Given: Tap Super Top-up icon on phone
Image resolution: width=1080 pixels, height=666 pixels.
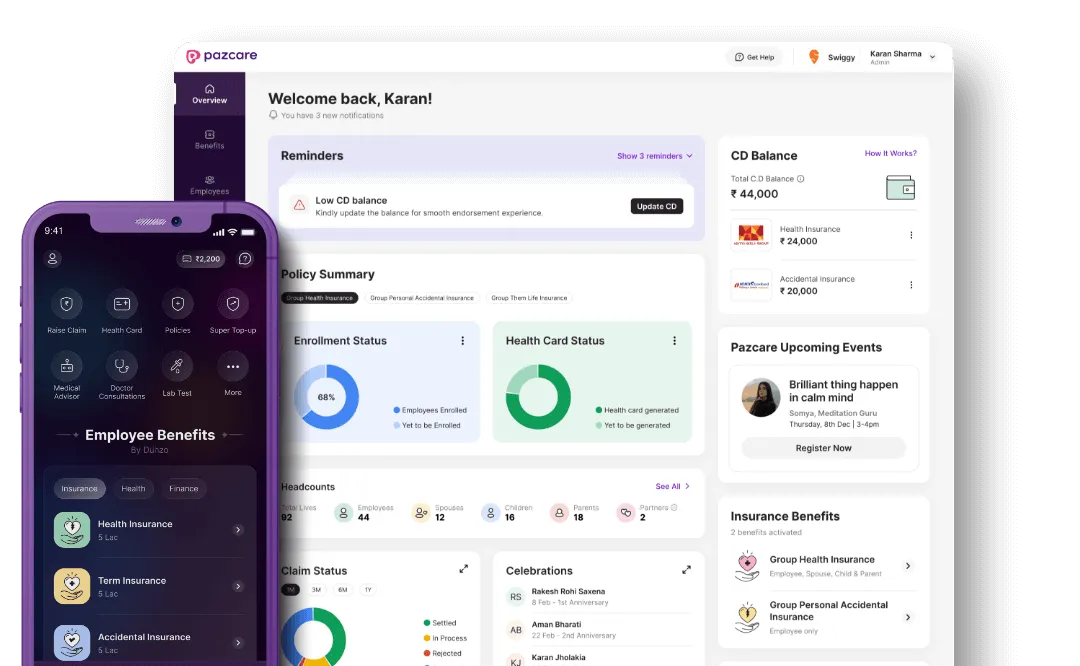Looking at the screenshot, I should pos(233,304).
